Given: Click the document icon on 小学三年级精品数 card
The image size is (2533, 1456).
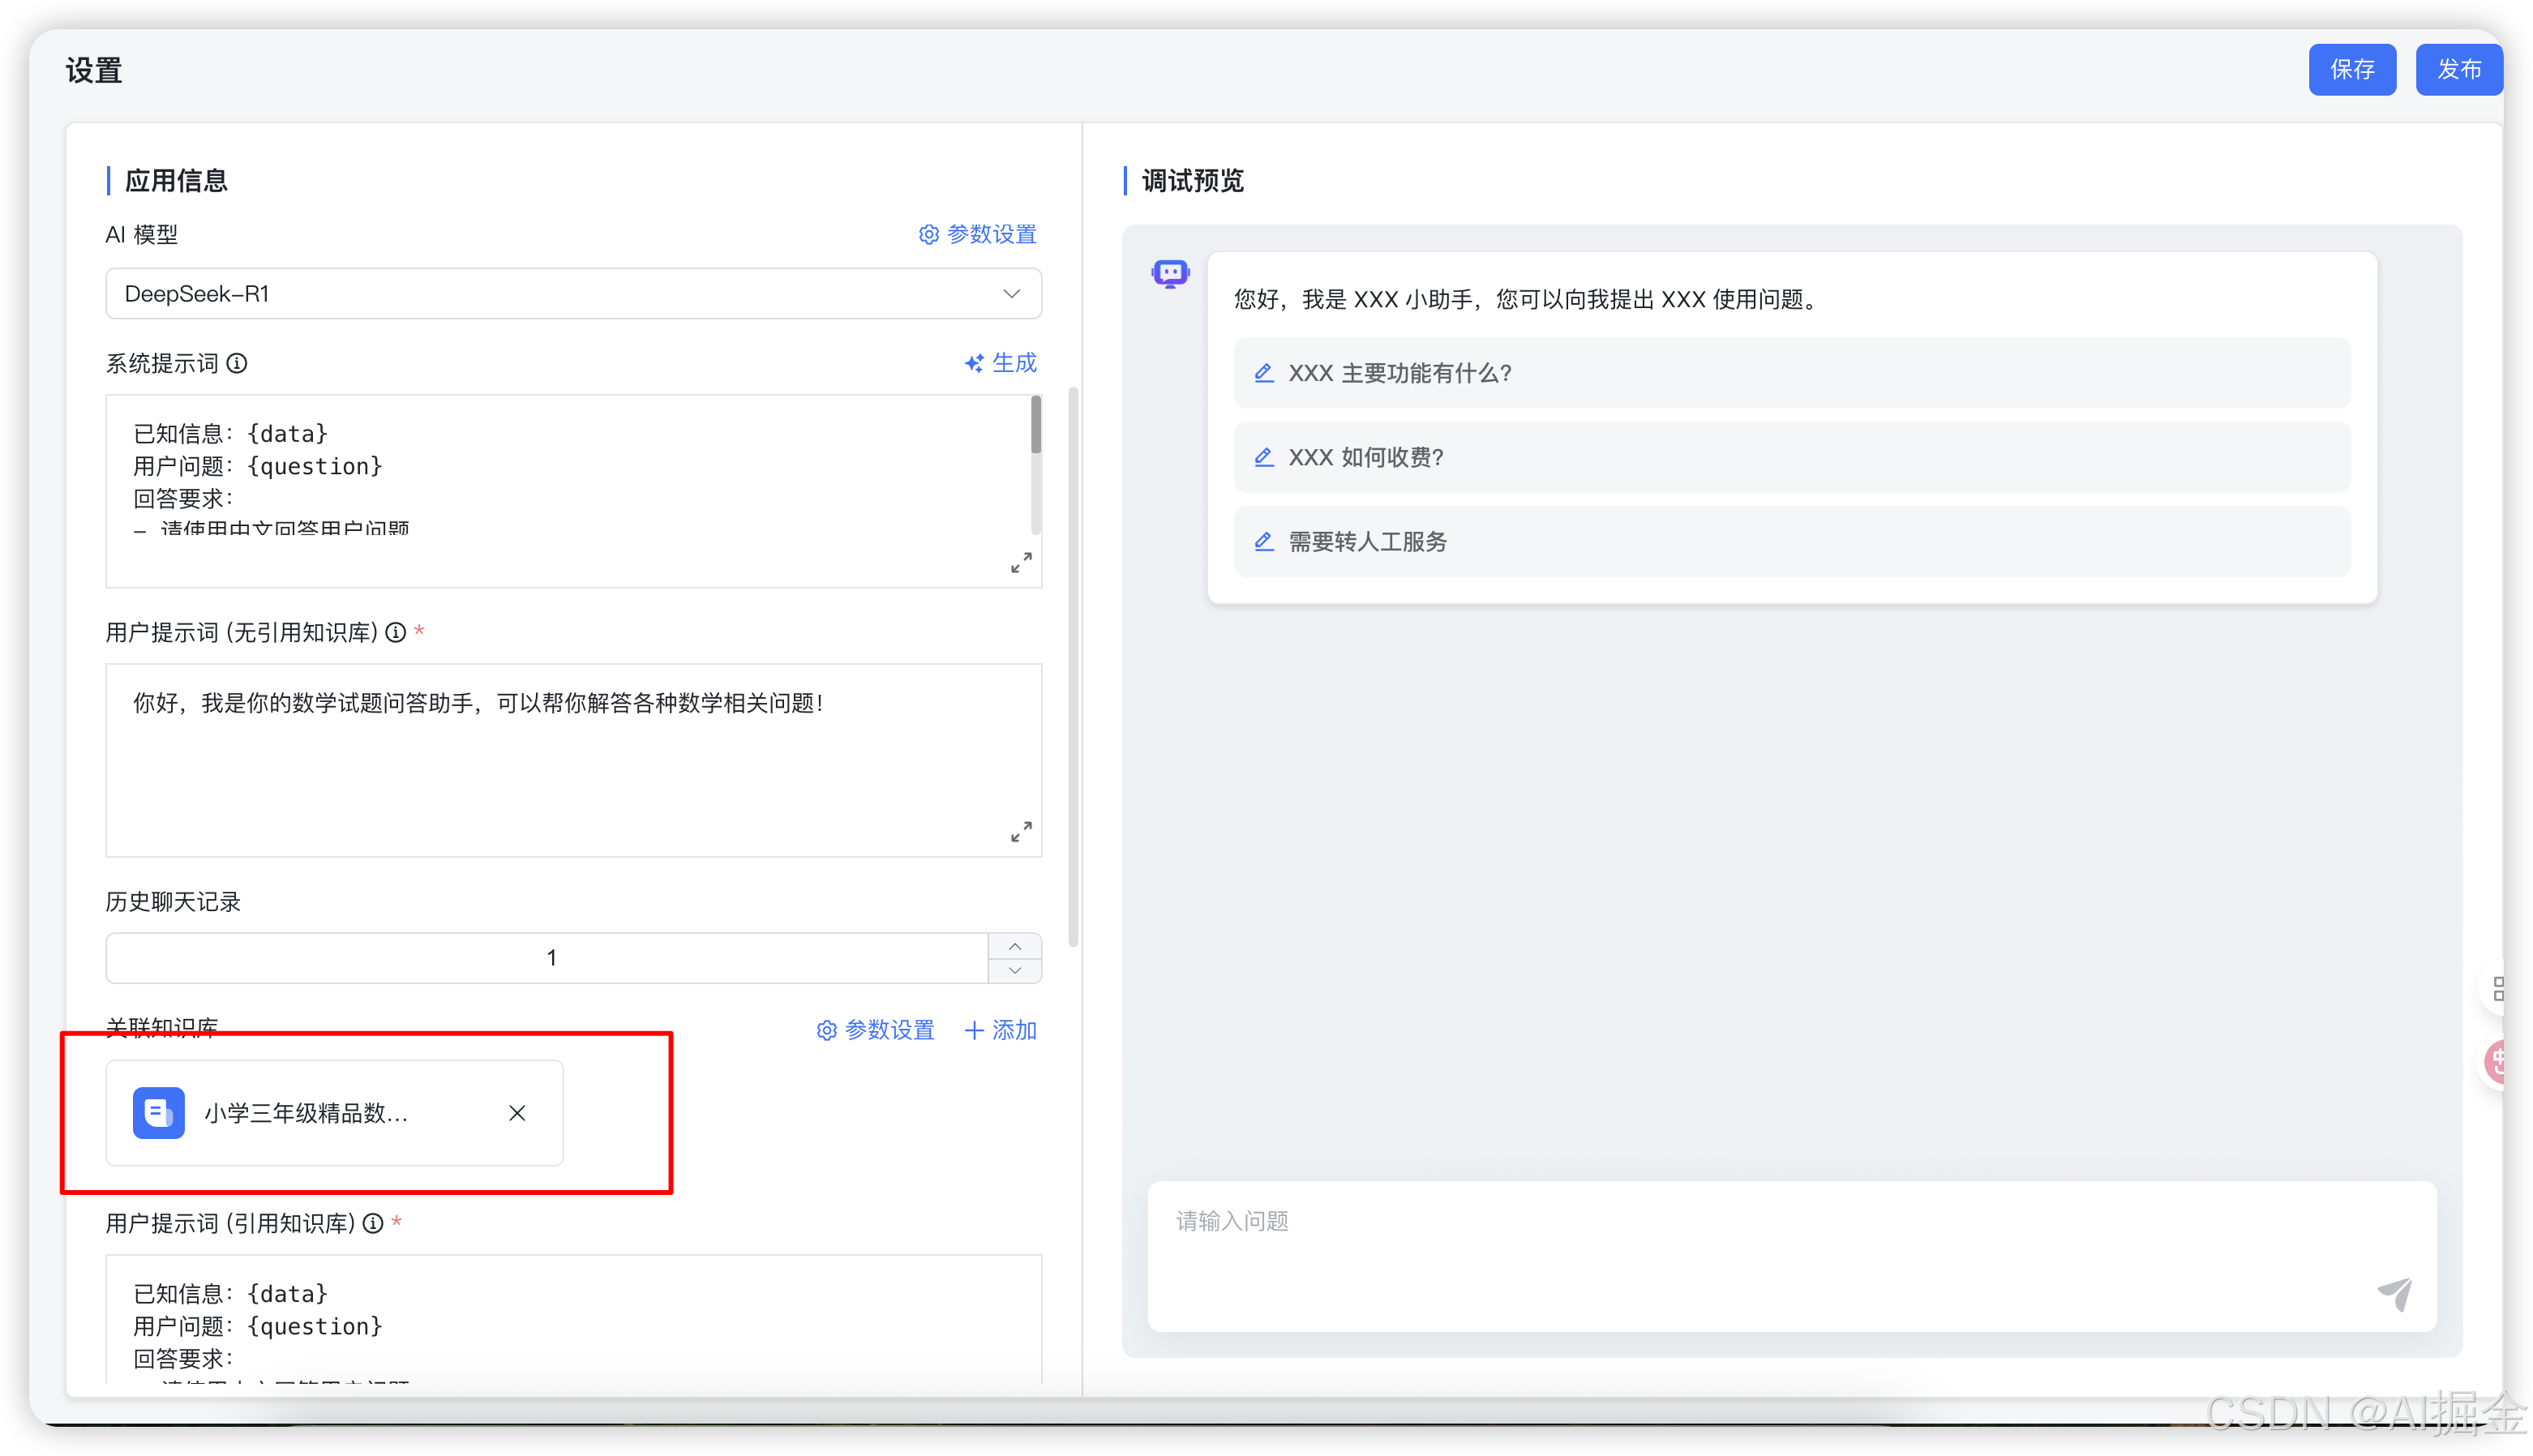Looking at the screenshot, I should point(158,1113).
